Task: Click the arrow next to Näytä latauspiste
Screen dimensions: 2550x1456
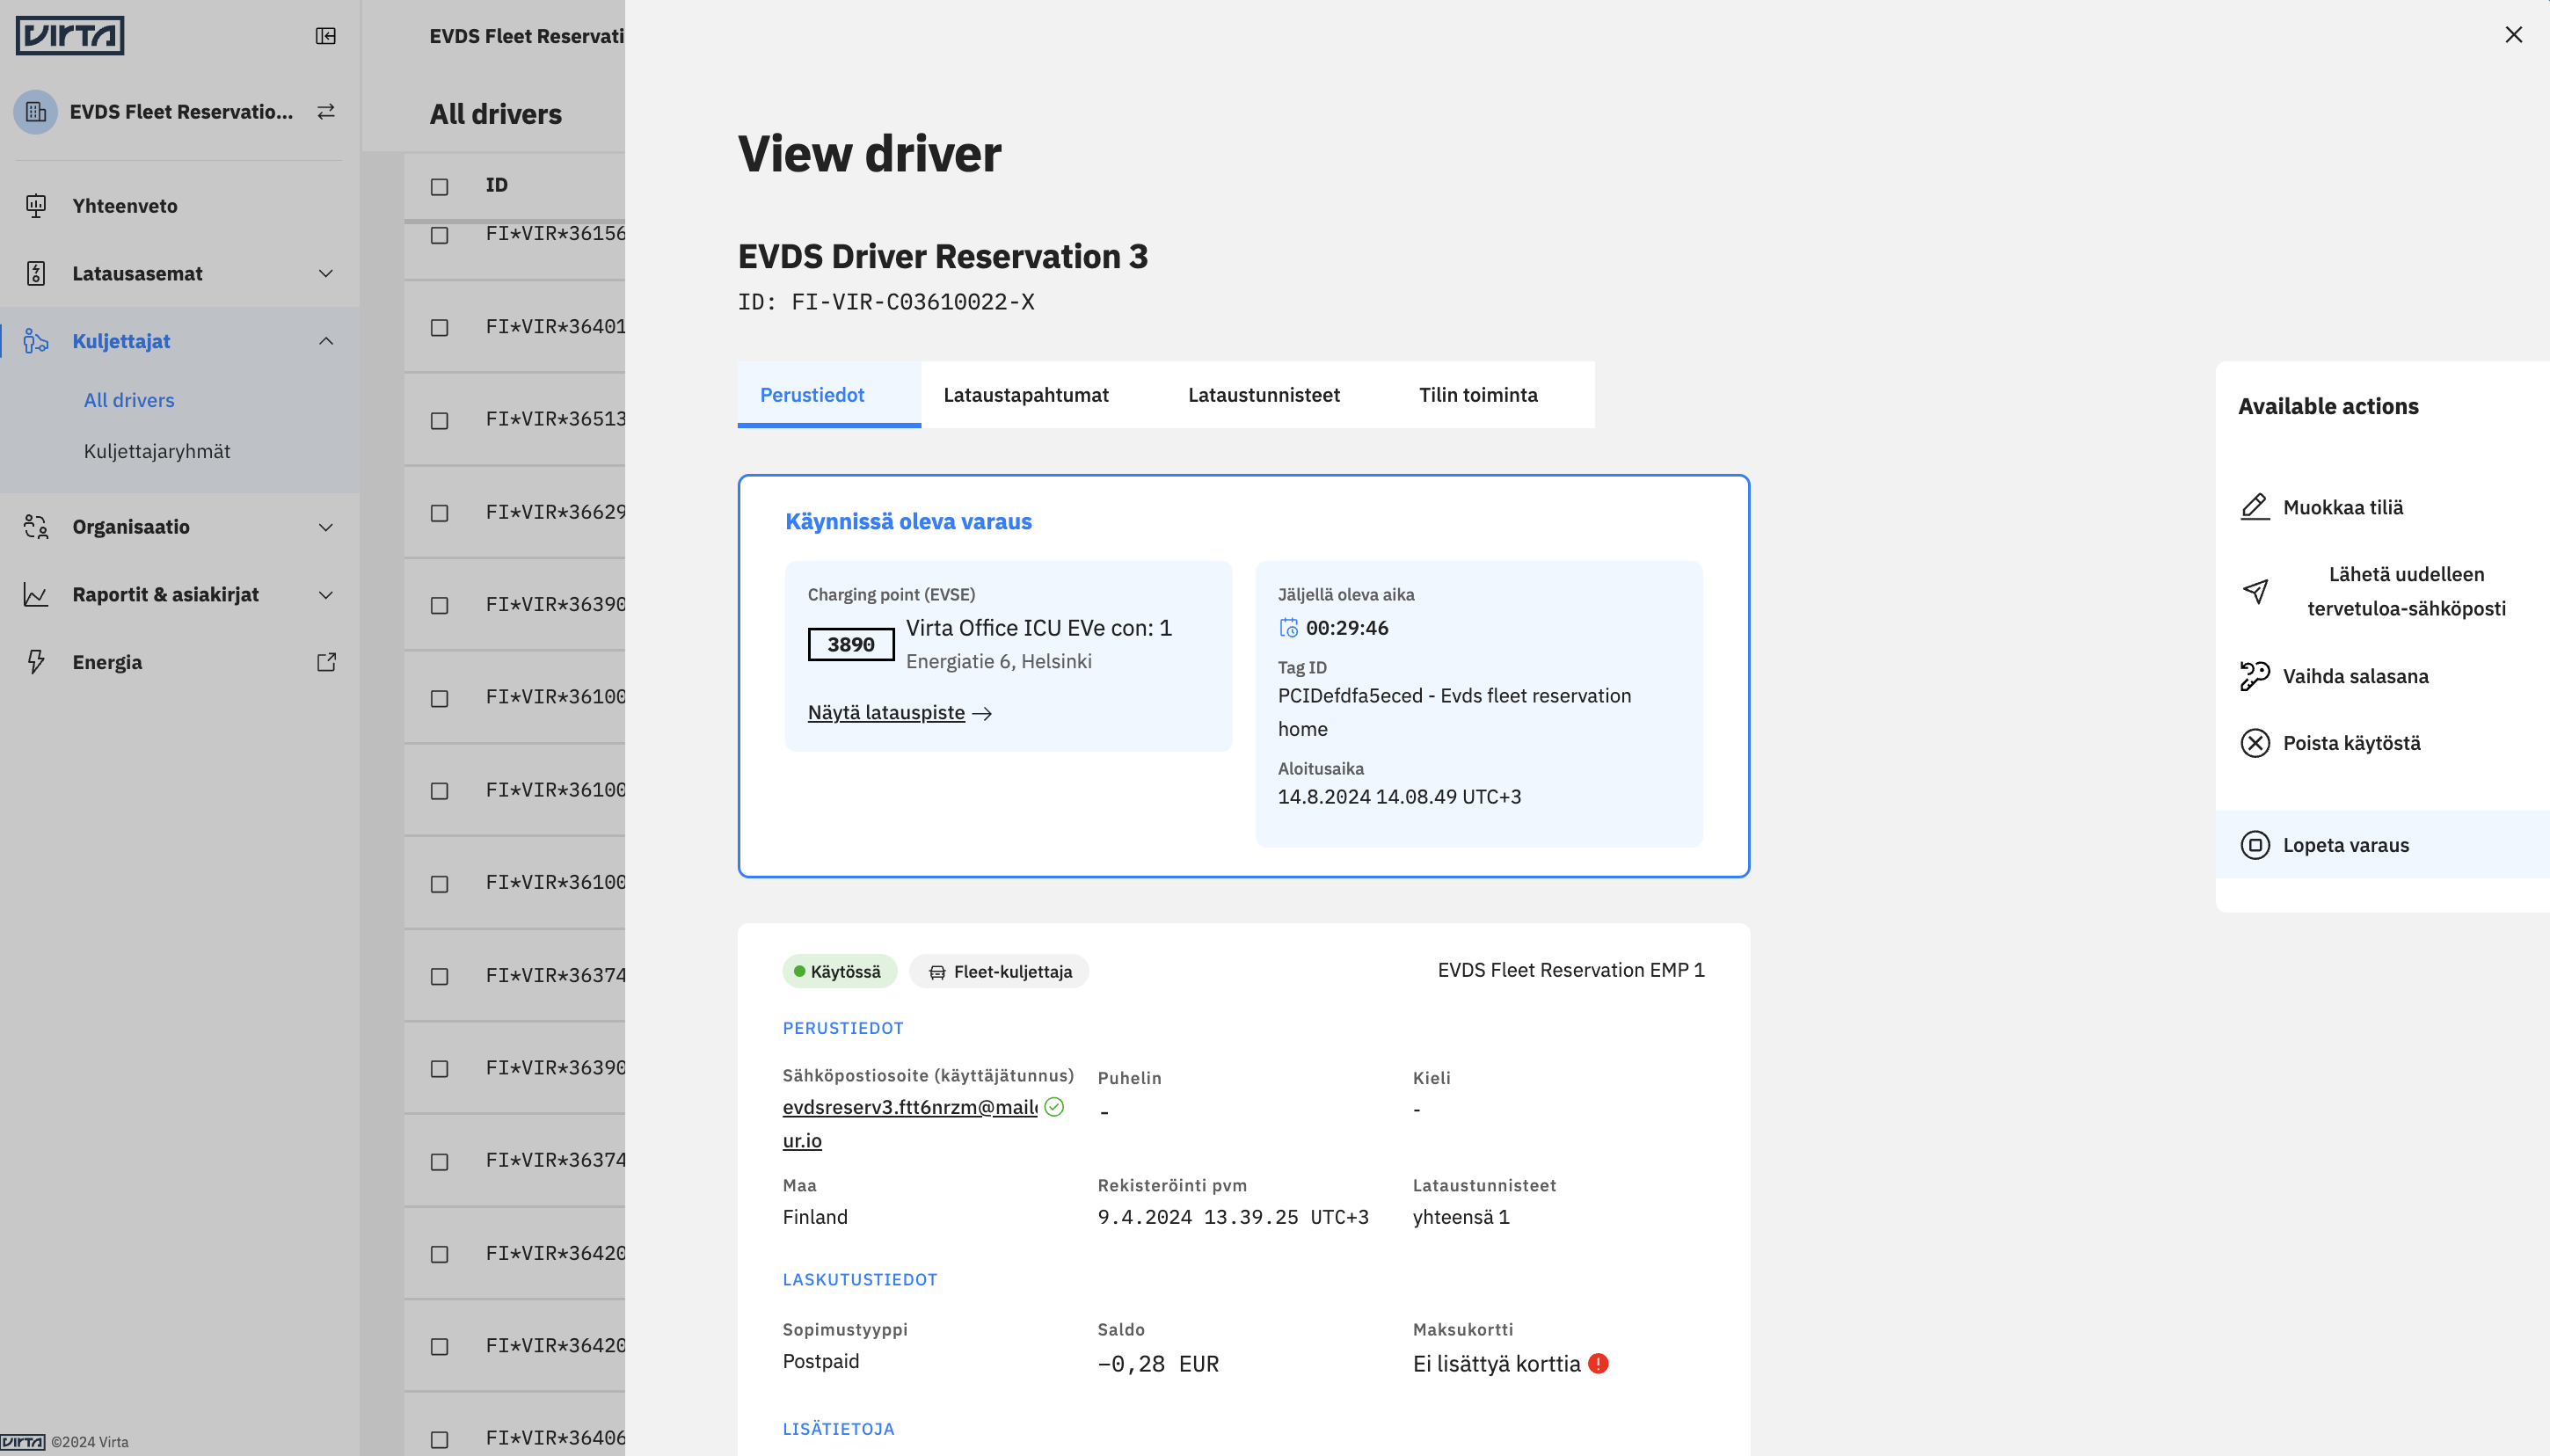Action: [x=982, y=713]
